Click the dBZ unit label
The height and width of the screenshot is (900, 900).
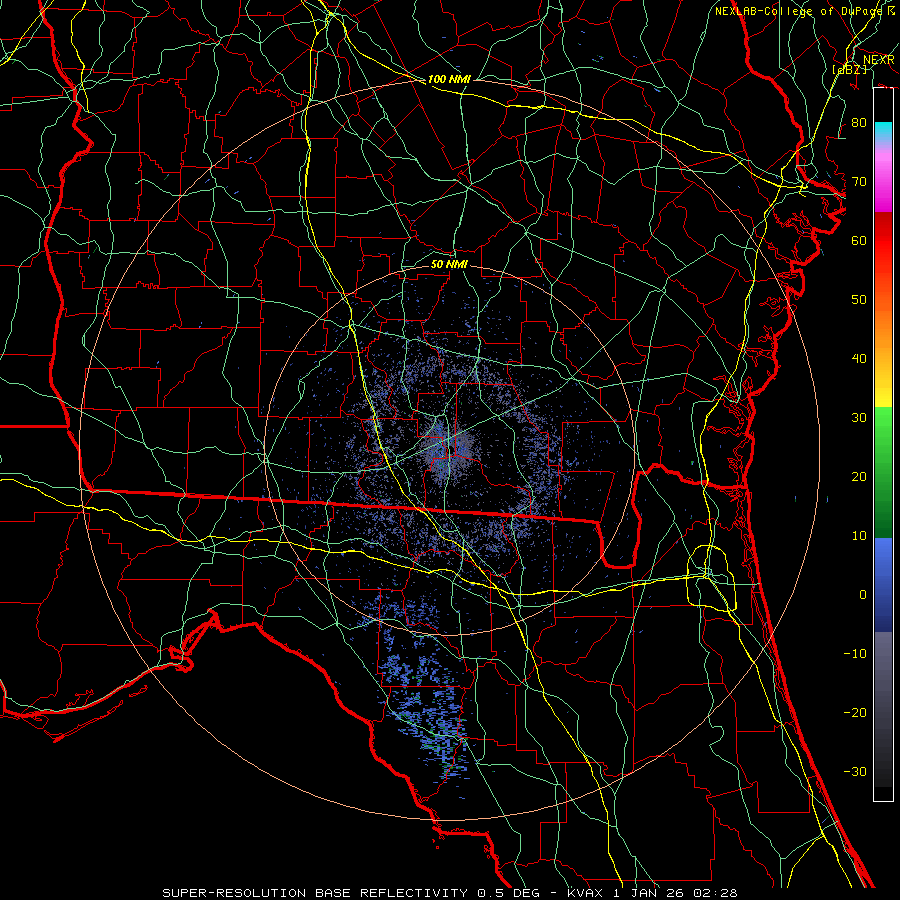tap(849, 69)
